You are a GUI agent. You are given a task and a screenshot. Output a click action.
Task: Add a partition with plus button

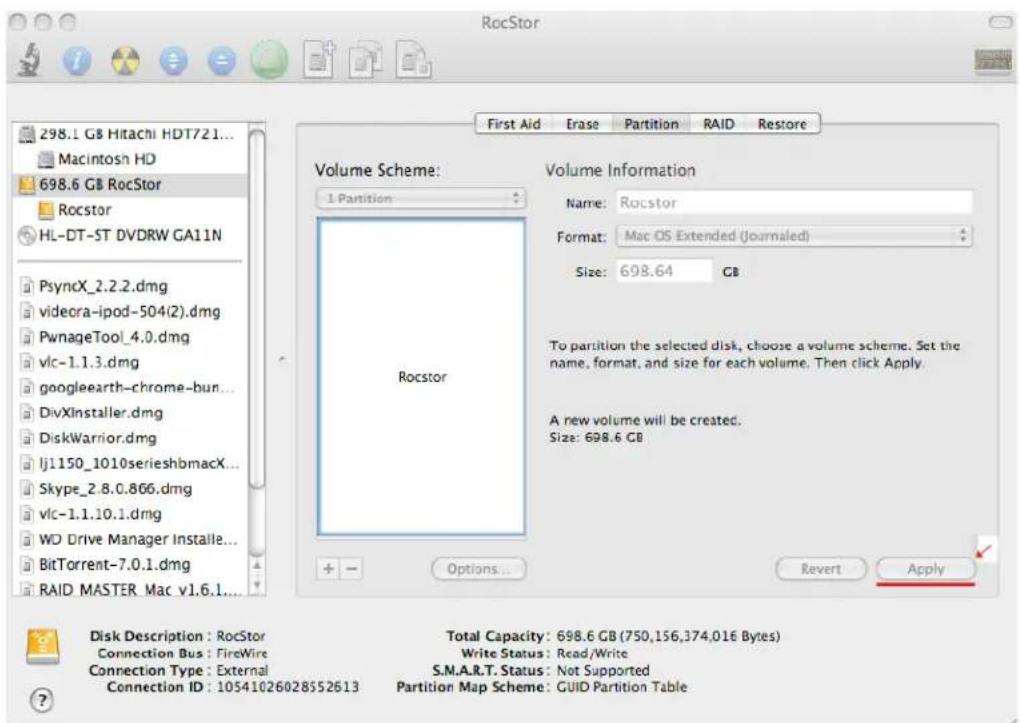pos(329,569)
